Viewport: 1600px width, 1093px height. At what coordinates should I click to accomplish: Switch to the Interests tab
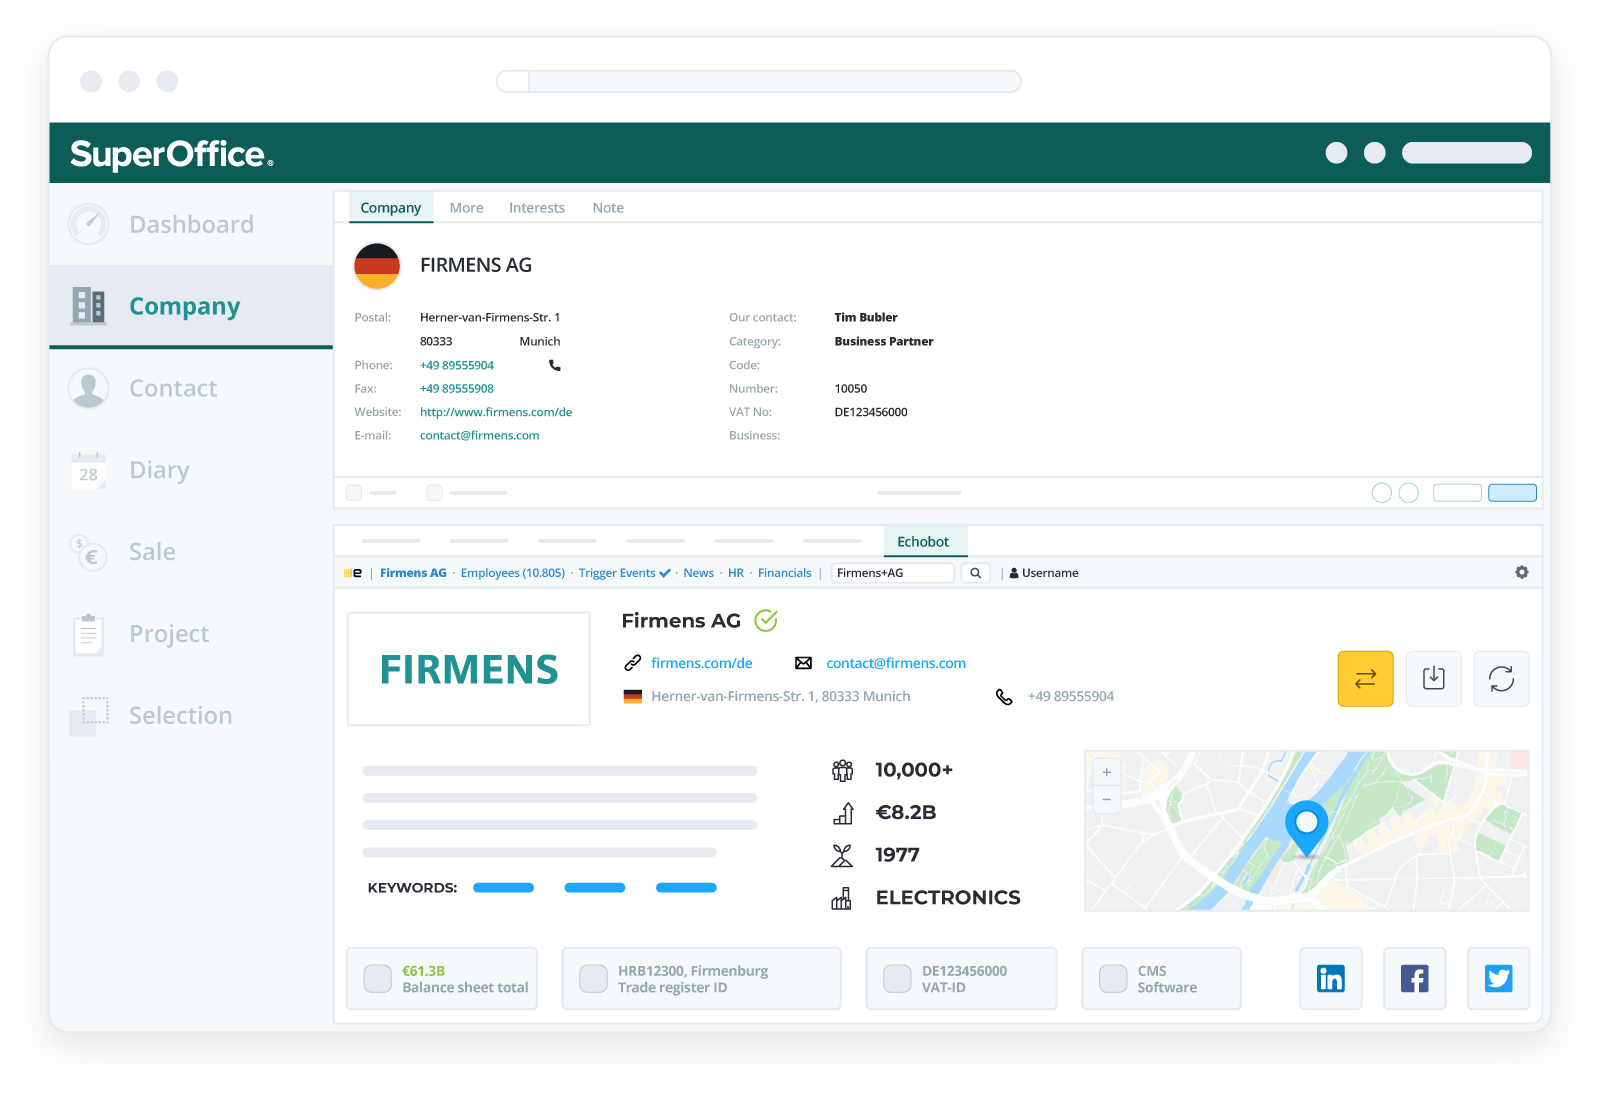pos(537,208)
